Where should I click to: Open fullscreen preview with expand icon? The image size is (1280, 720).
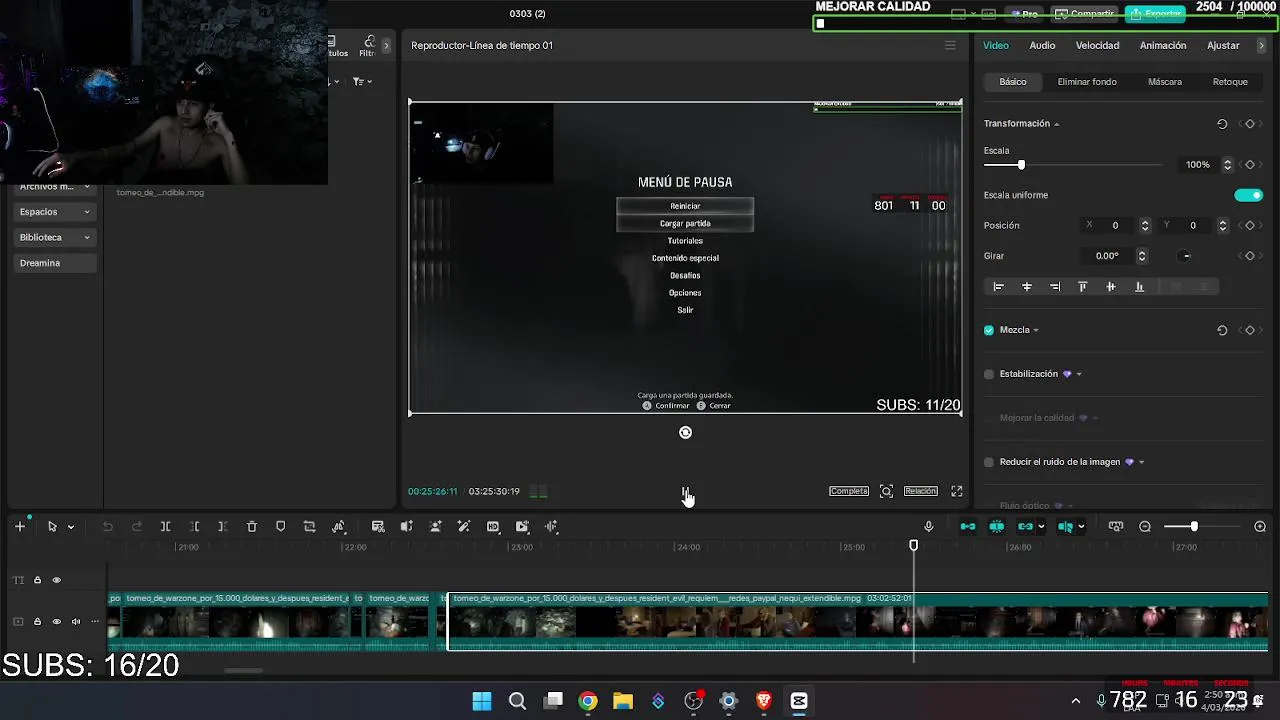[x=957, y=491]
